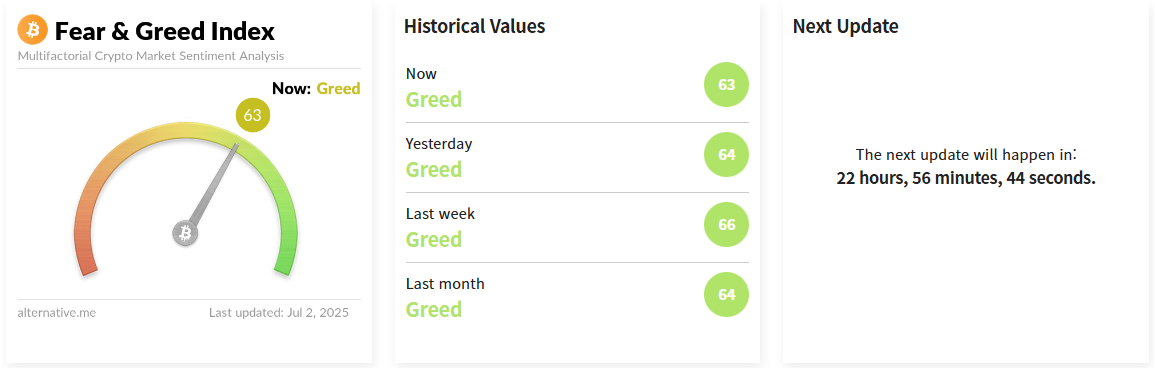Select the Historical Values heading

click(474, 26)
